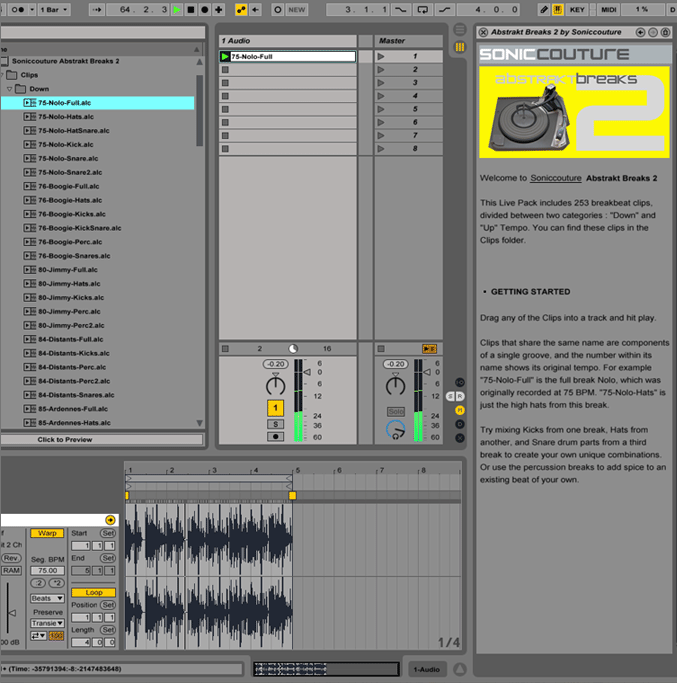Toggle Track Delay D section button
The width and height of the screenshot is (677, 683).
coord(460,424)
